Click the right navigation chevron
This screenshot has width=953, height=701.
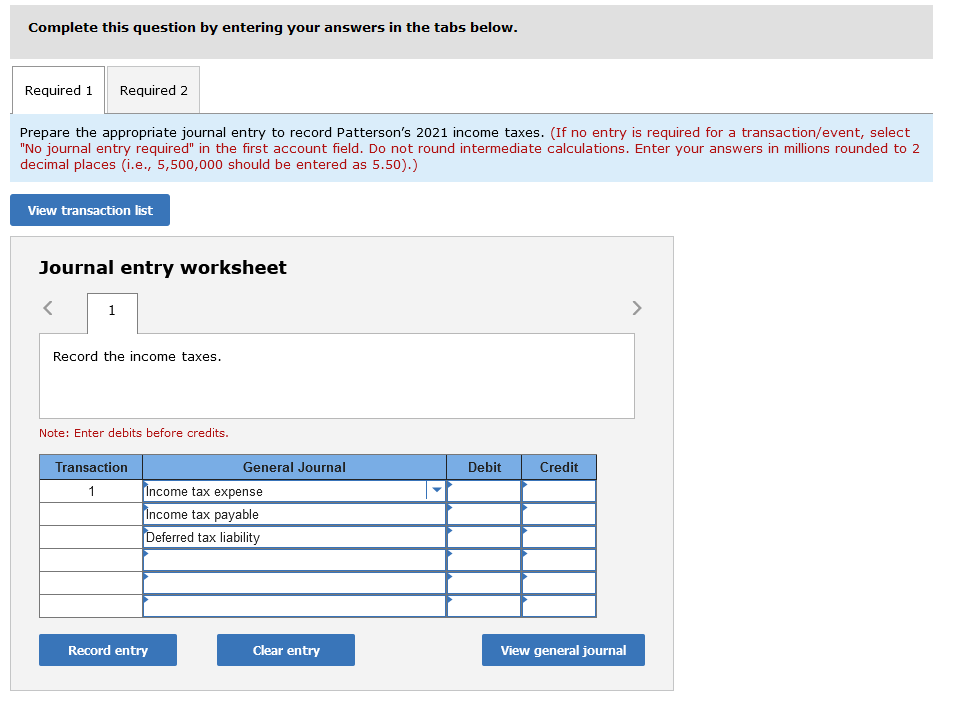[636, 308]
